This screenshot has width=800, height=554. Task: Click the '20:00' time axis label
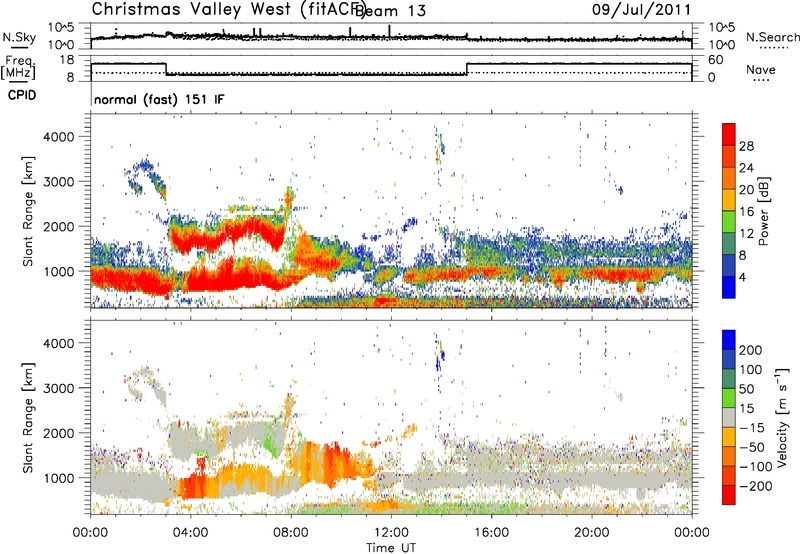point(591,533)
